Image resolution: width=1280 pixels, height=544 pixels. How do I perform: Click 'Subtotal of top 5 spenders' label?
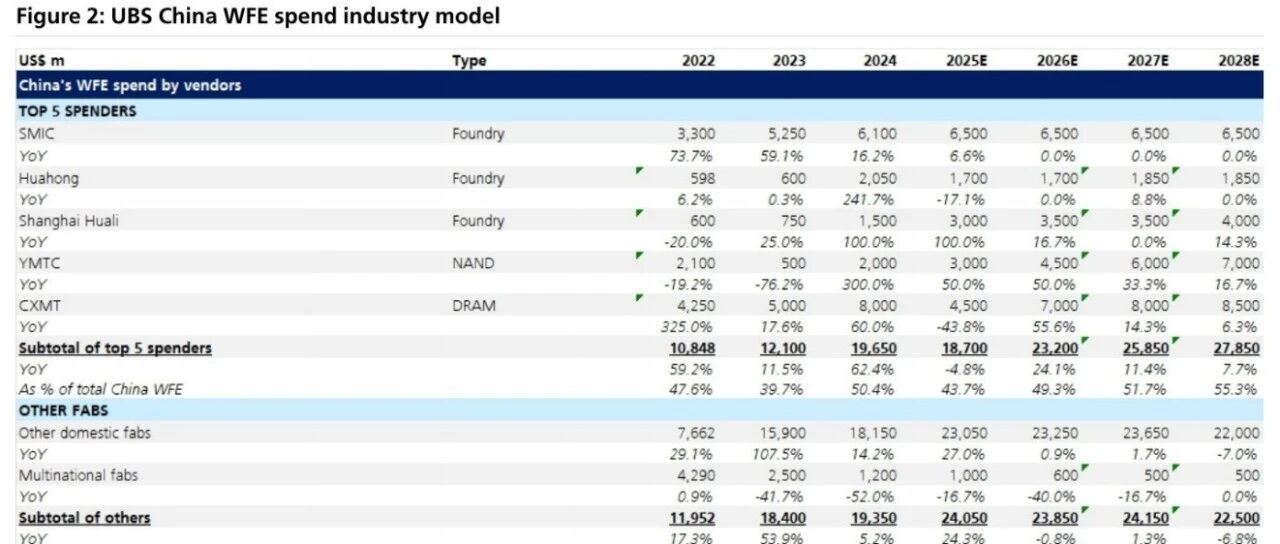tap(115, 348)
